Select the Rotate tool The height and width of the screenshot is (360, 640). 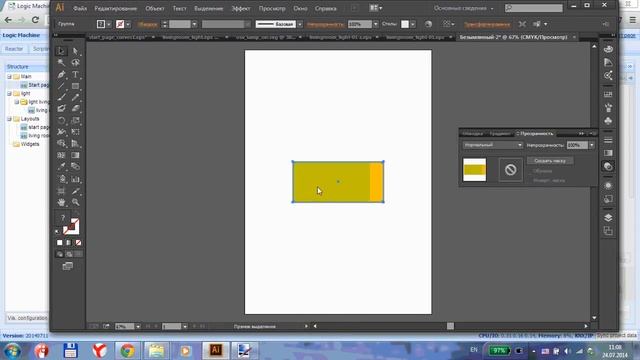(61, 120)
